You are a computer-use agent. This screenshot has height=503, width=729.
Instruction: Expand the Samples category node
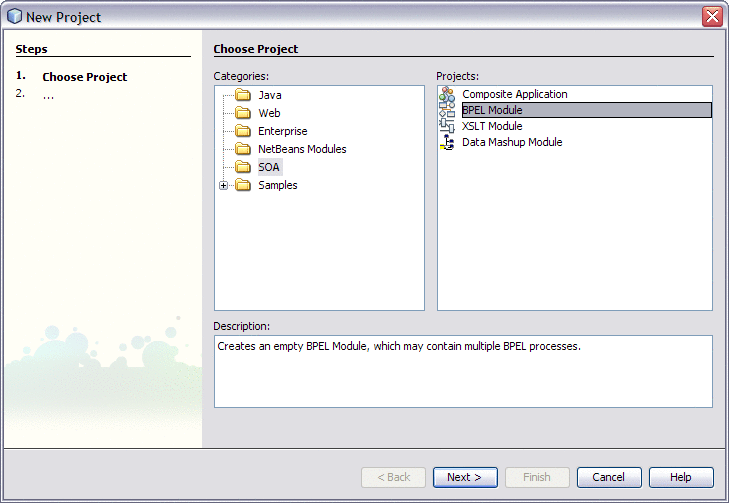click(x=224, y=185)
